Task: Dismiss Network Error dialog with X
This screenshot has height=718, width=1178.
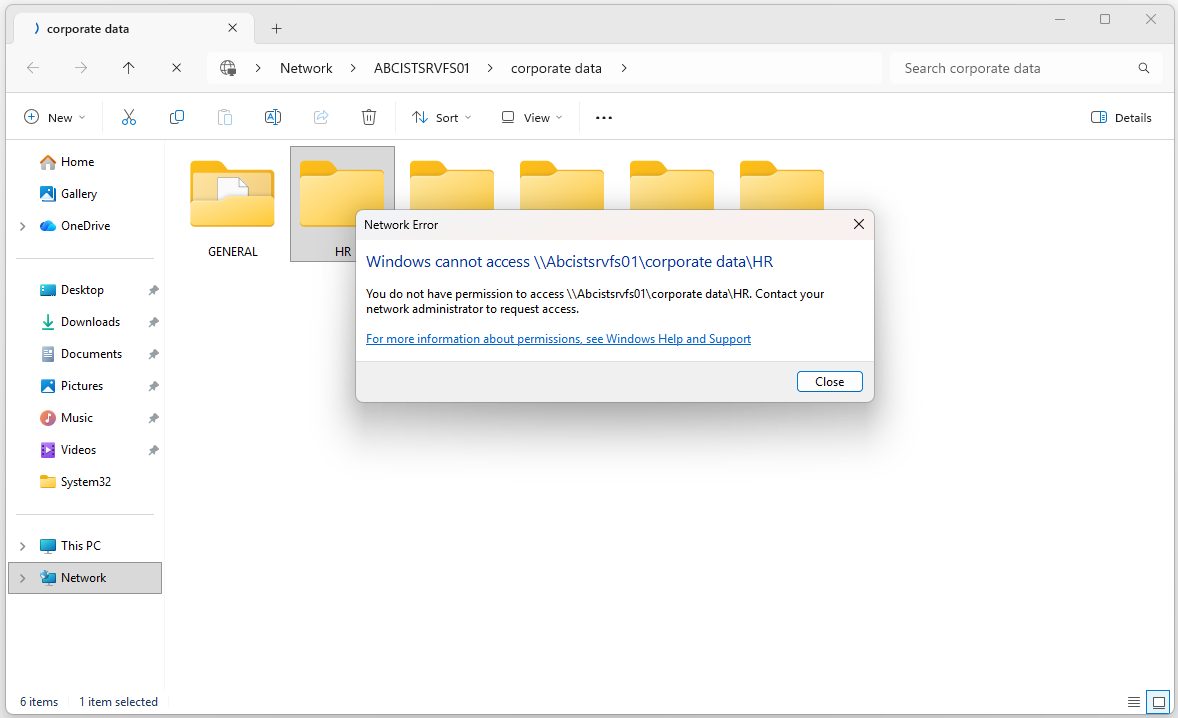Action: pyautogui.click(x=859, y=225)
